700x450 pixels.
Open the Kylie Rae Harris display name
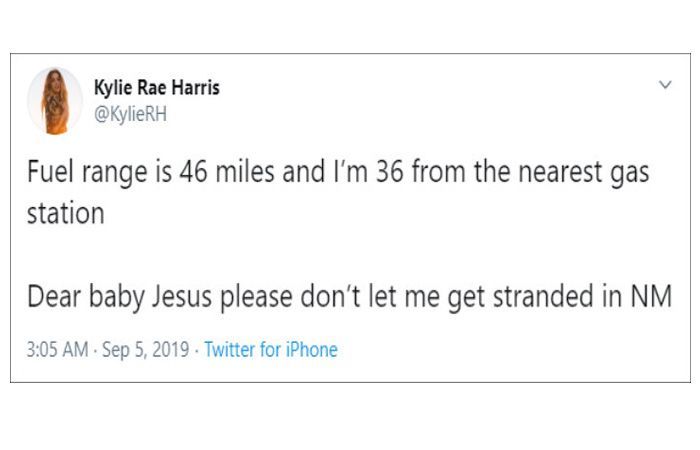pos(157,88)
